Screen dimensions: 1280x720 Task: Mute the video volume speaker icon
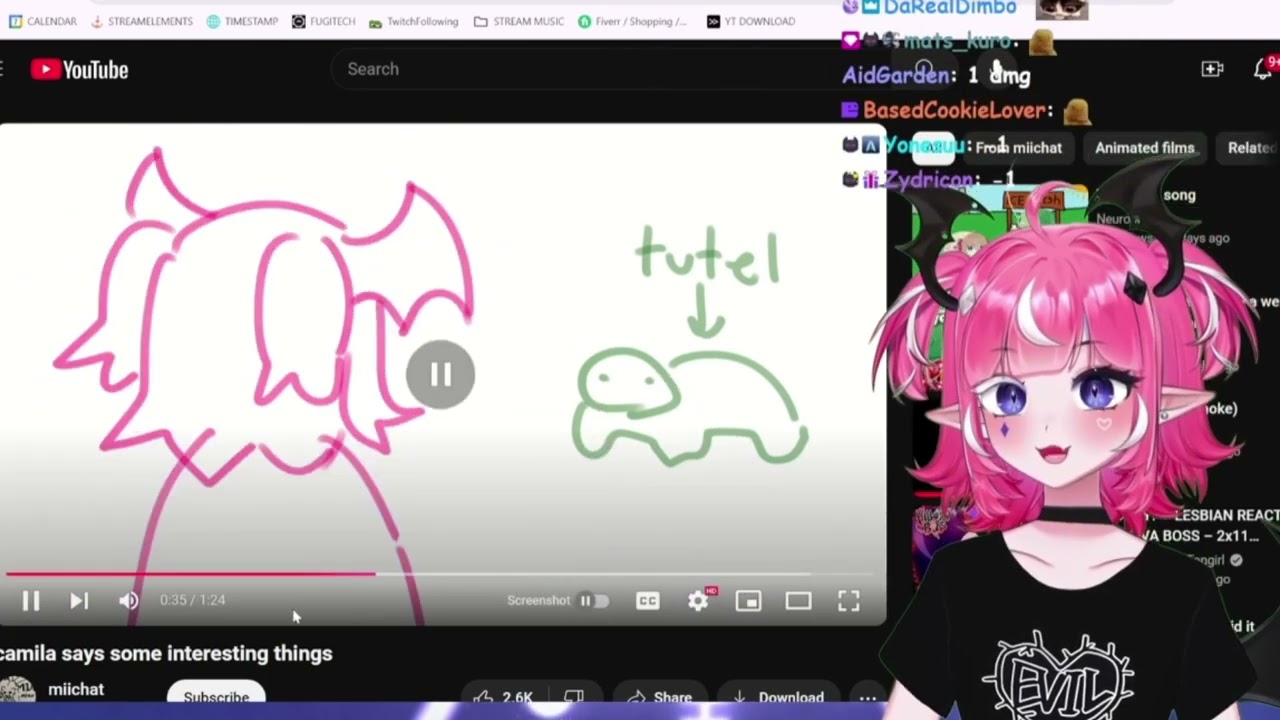pyautogui.click(x=128, y=600)
